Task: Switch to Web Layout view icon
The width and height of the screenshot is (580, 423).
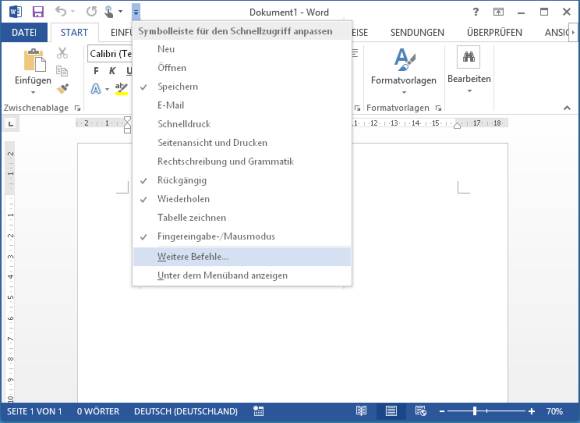Action: (421, 411)
